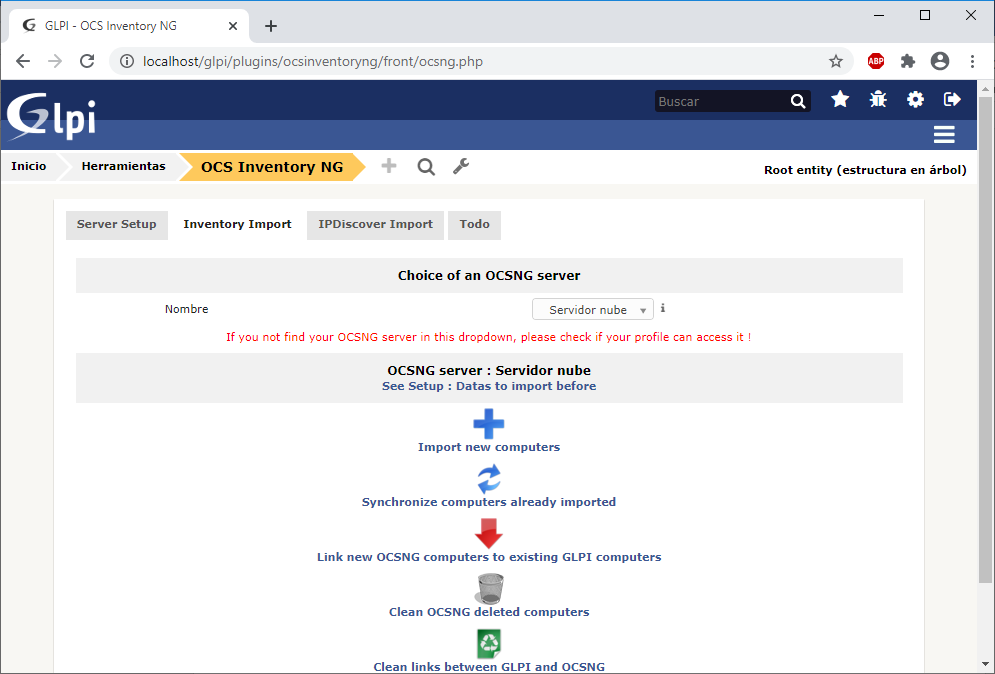Click Root entity (estructura en árbol)
The width and height of the screenshot is (995, 674).
[865, 170]
